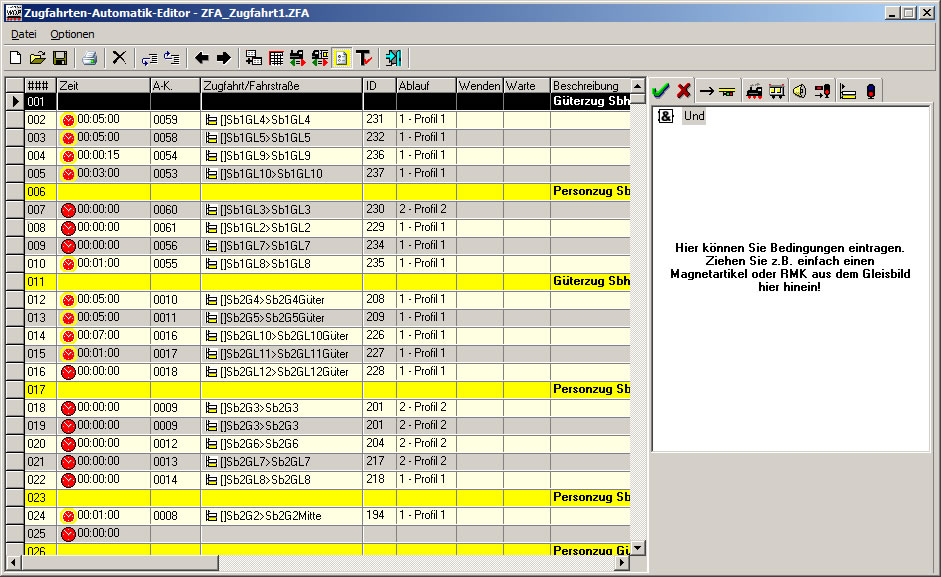Click the horizontal scrollbar right arrow
This screenshot has width=941, height=577.
[623, 563]
